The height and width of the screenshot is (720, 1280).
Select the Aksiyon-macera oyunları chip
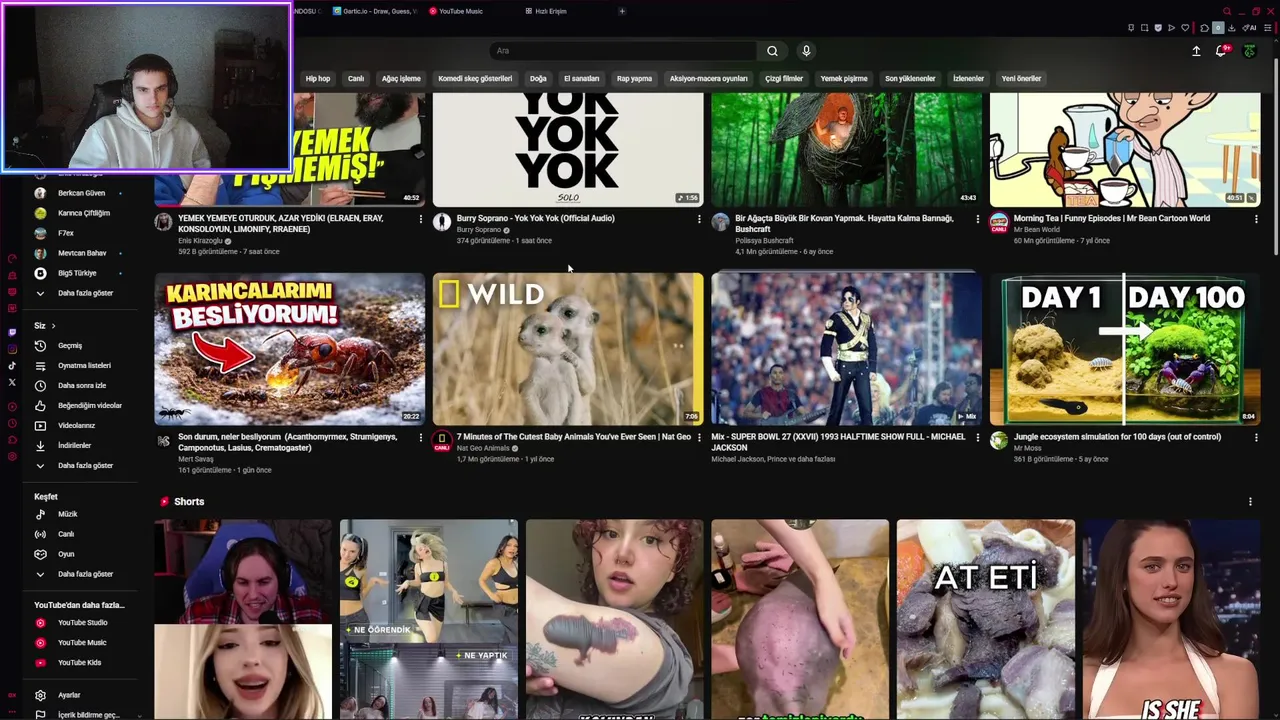click(x=708, y=78)
